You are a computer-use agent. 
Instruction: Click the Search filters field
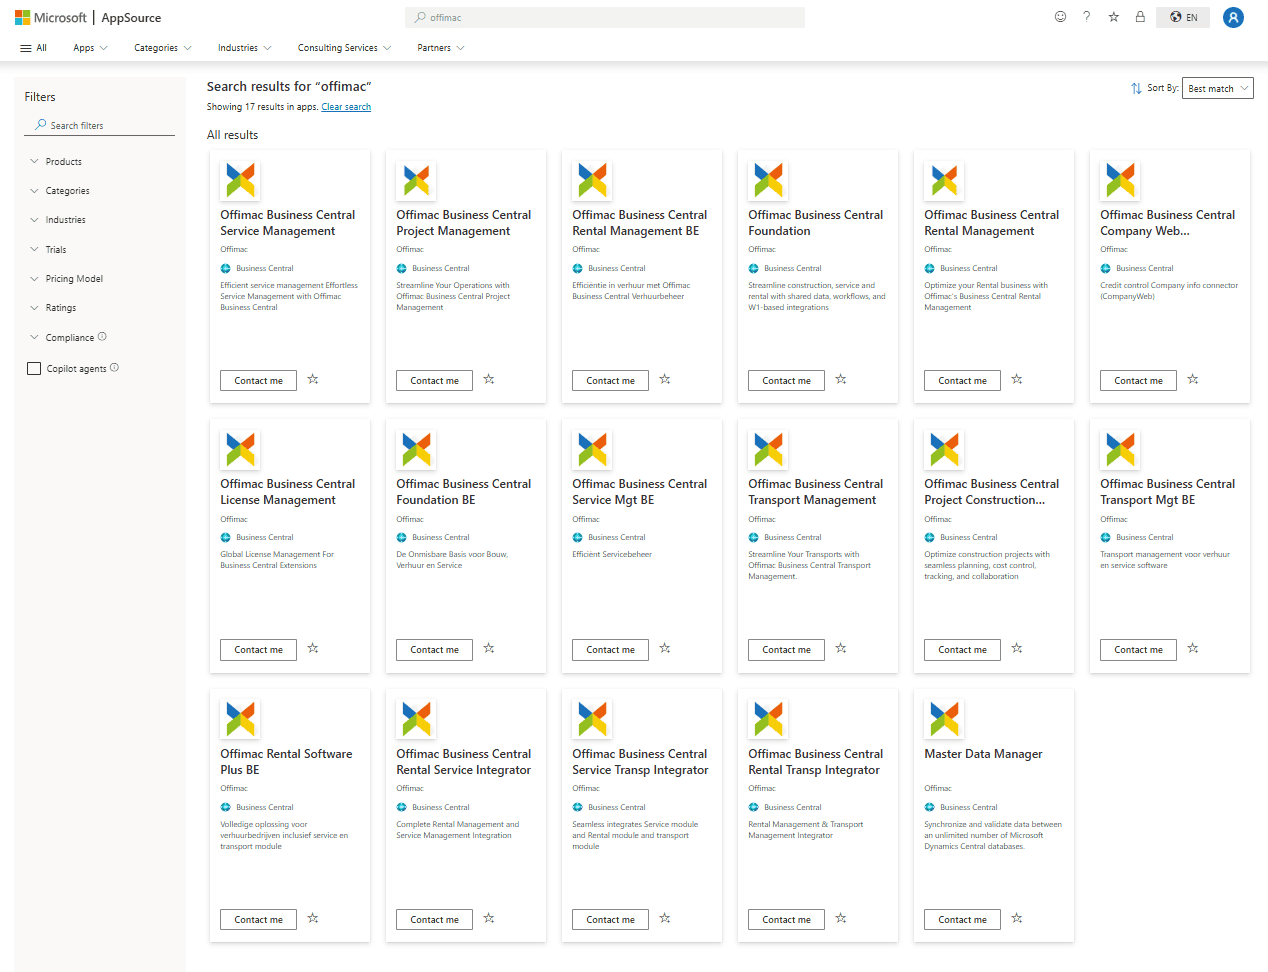click(100, 125)
